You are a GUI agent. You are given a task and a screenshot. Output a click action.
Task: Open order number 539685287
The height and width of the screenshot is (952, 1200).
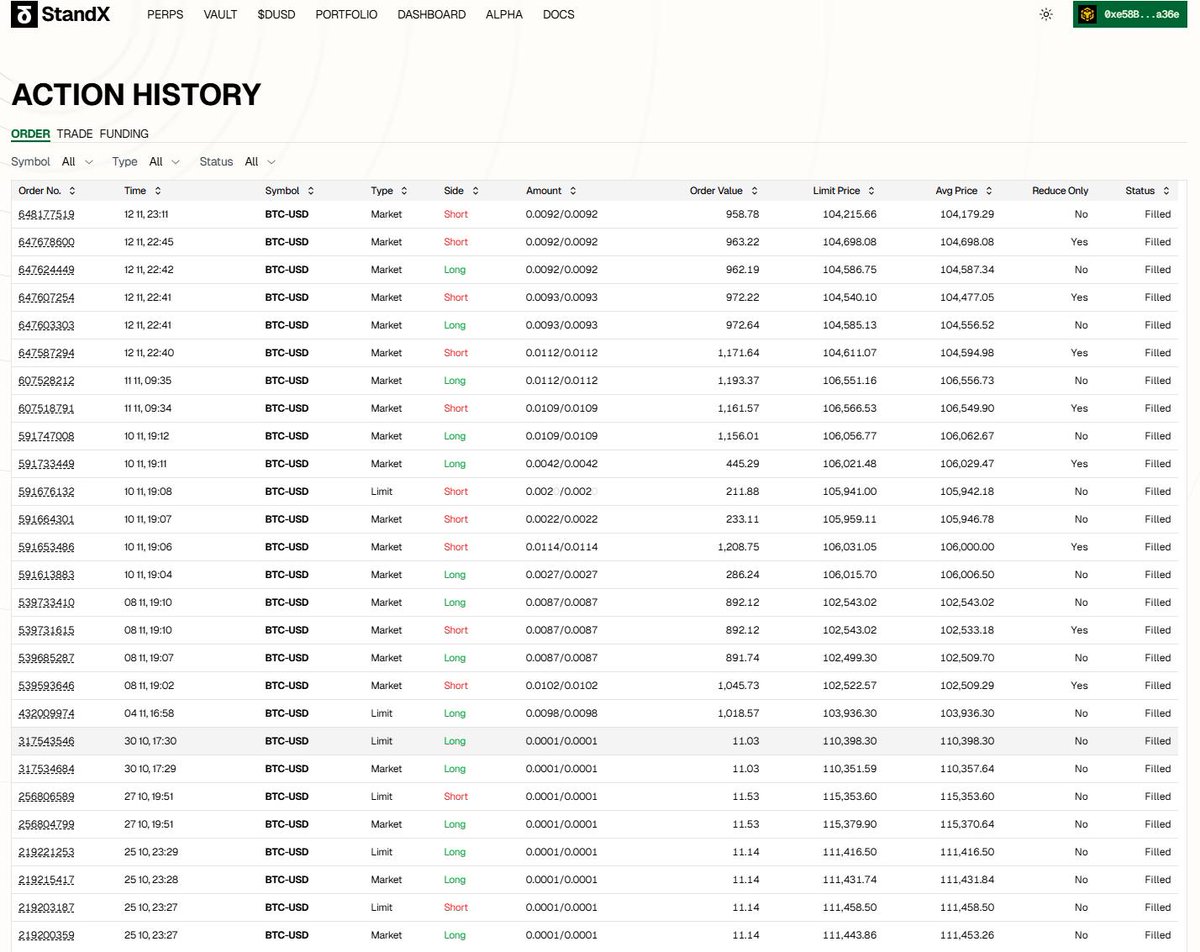click(x=47, y=658)
